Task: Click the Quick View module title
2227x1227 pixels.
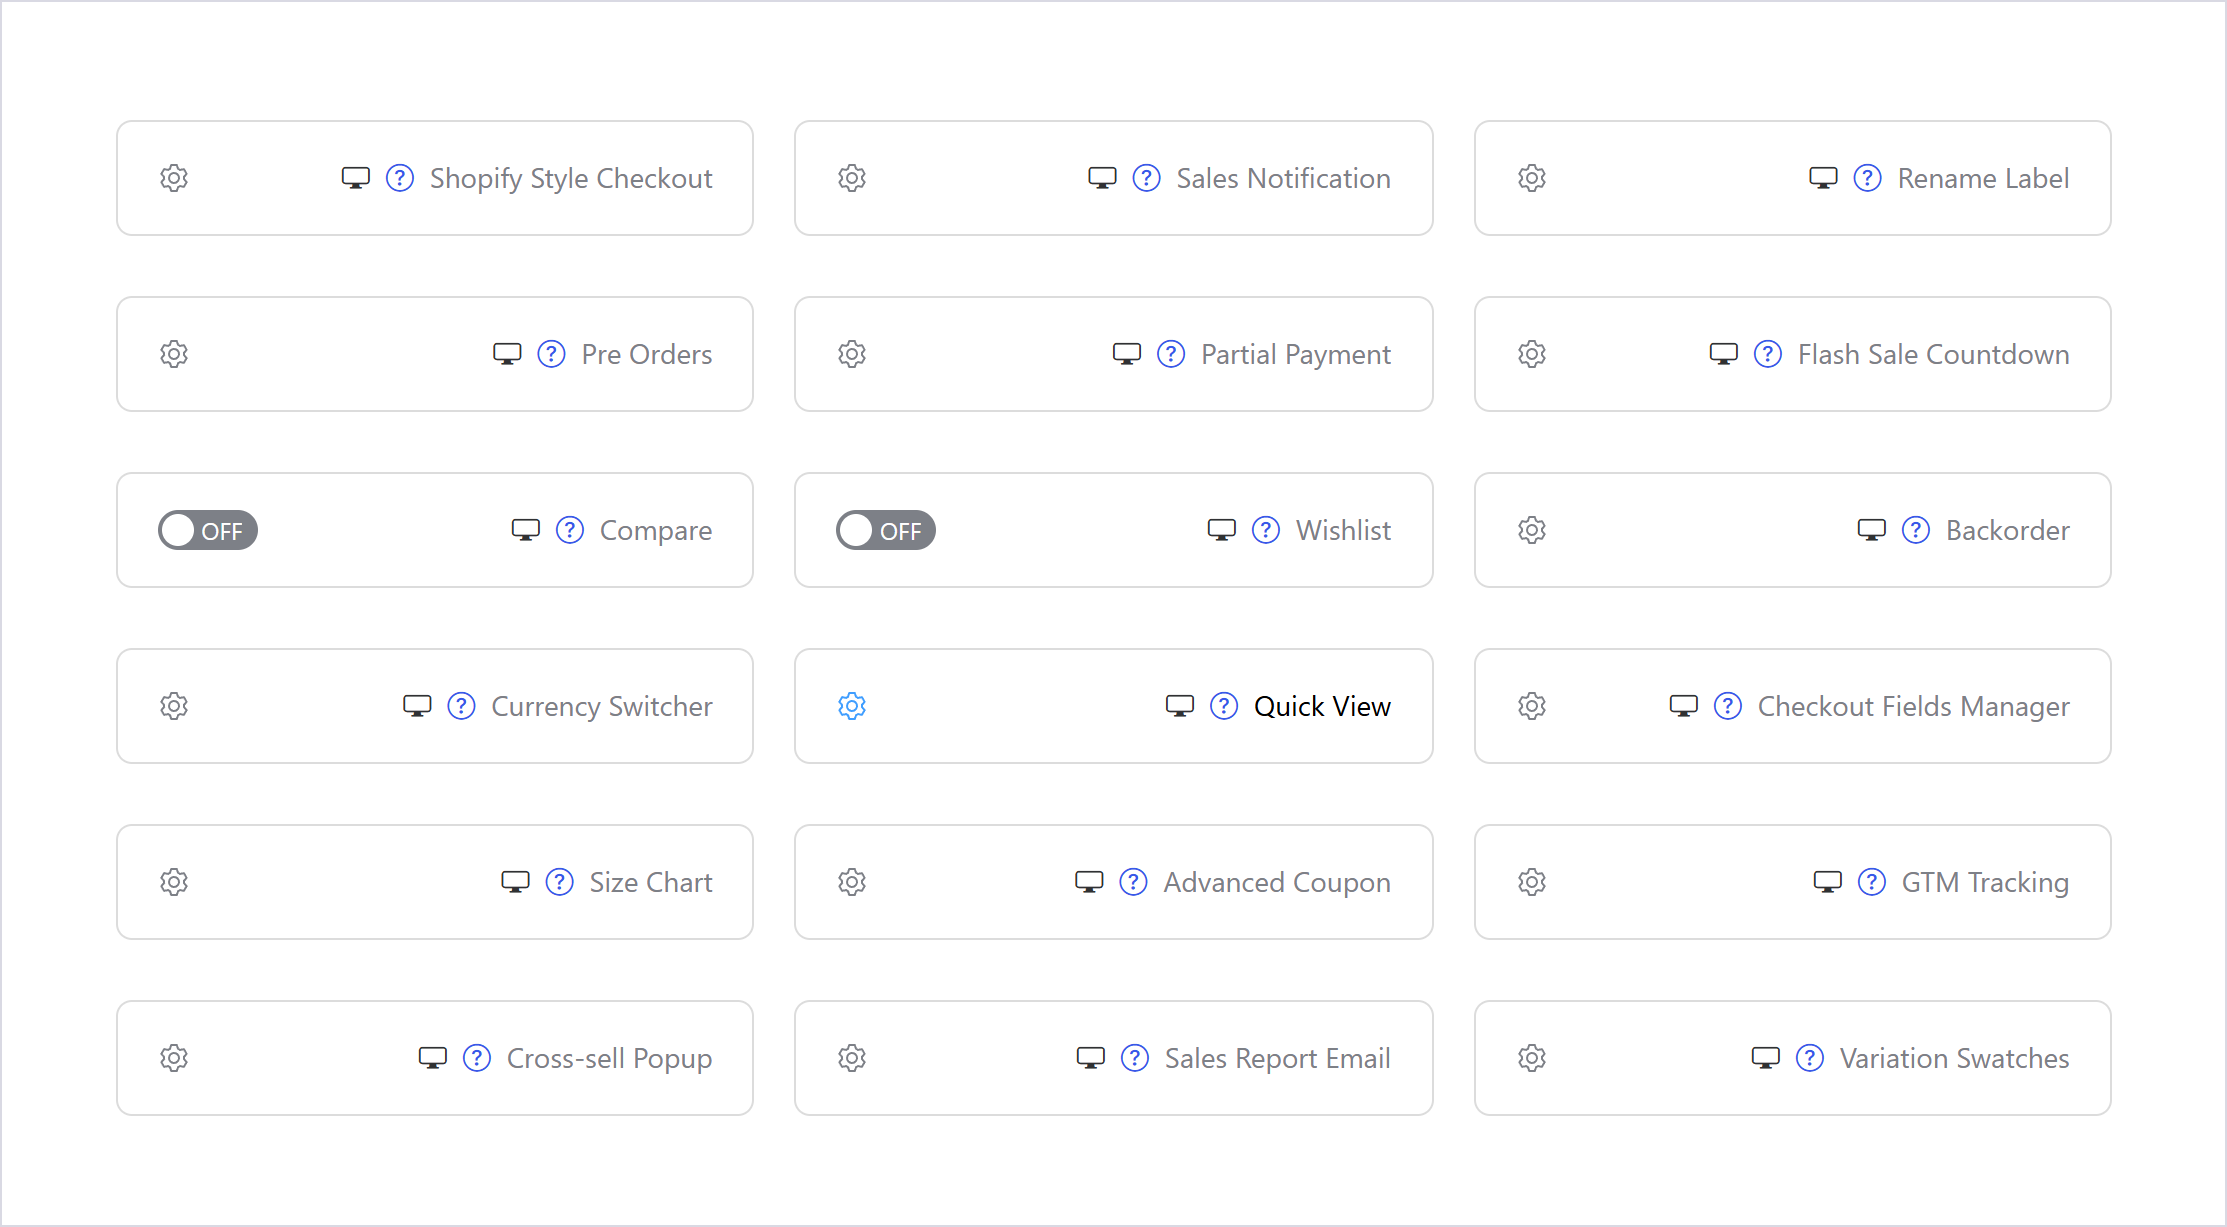Action: click(1322, 706)
